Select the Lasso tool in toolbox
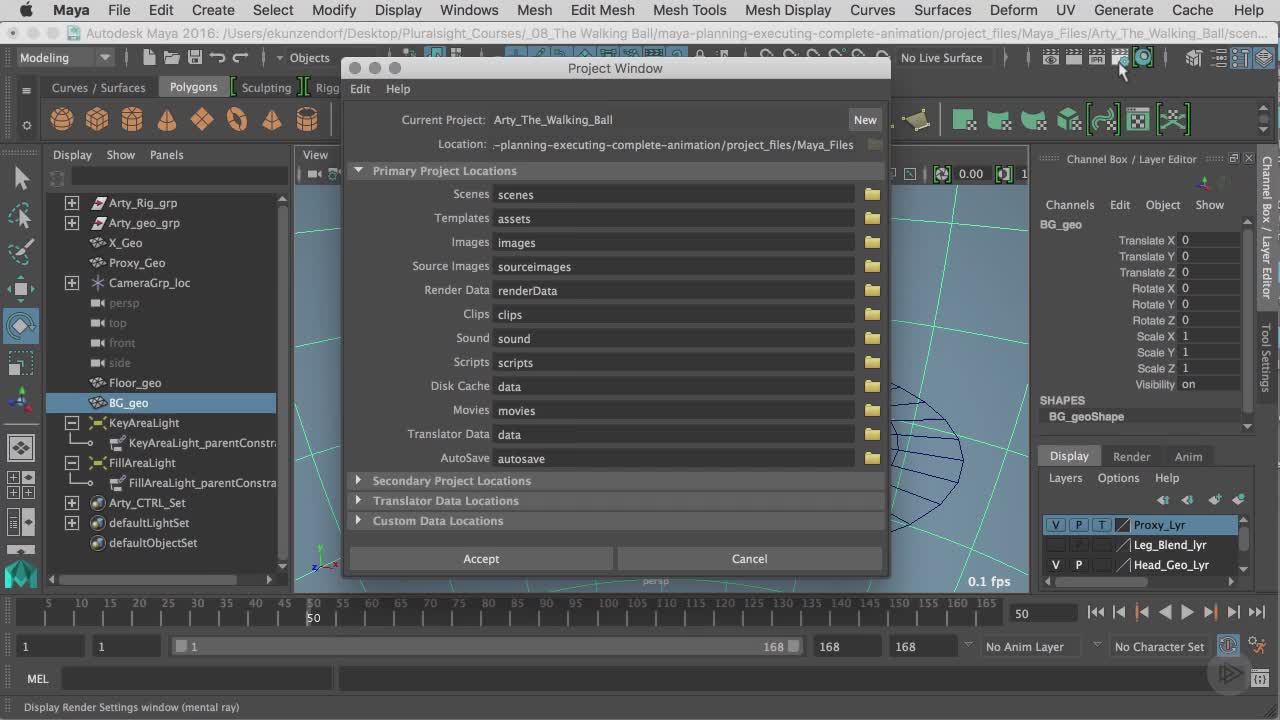This screenshot has width=1280, height=720. 21,216
